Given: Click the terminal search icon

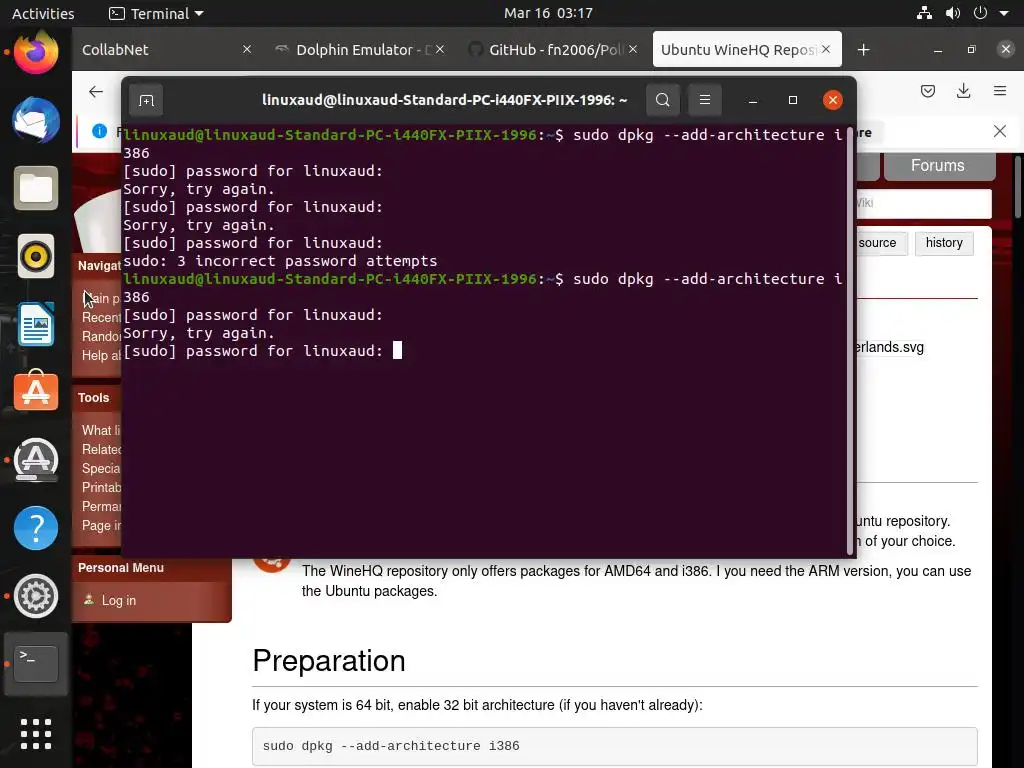Looking at the screenshot, I should pos(662,100).
